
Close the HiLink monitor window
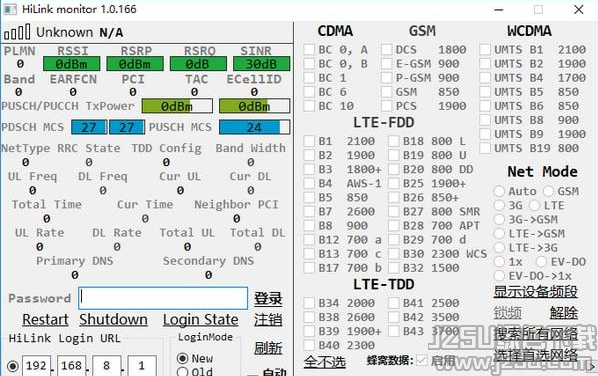tap(579, 10)
